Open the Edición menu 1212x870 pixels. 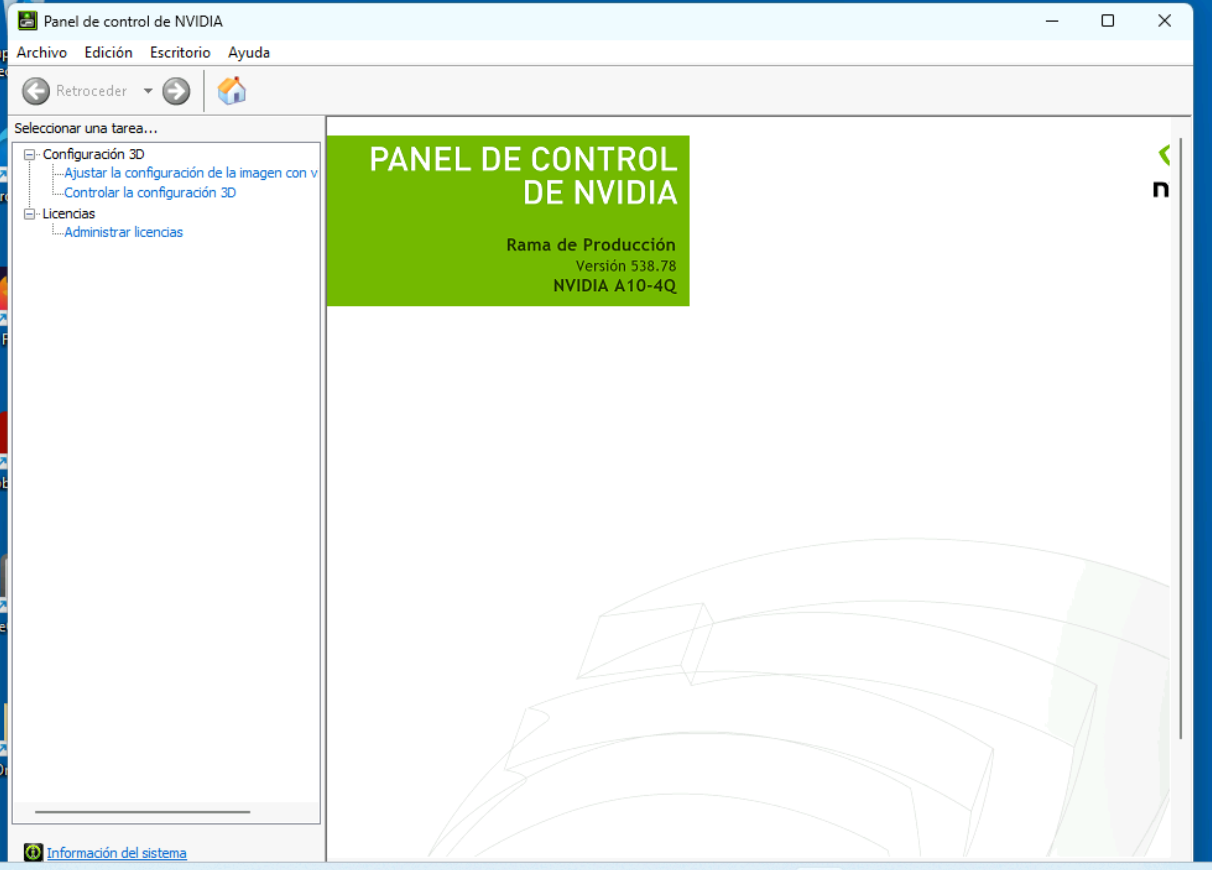108,53
